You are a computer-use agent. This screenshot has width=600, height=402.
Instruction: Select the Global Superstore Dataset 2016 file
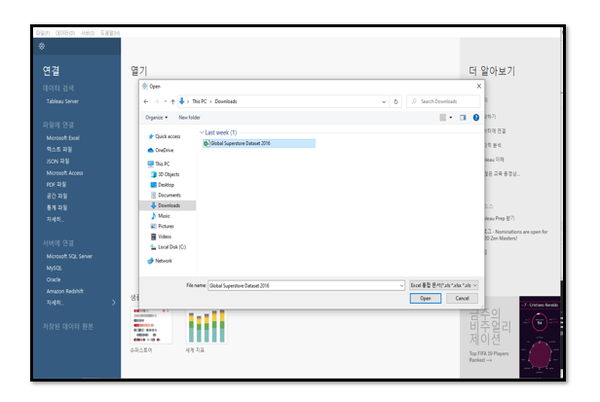click(259, 143)
